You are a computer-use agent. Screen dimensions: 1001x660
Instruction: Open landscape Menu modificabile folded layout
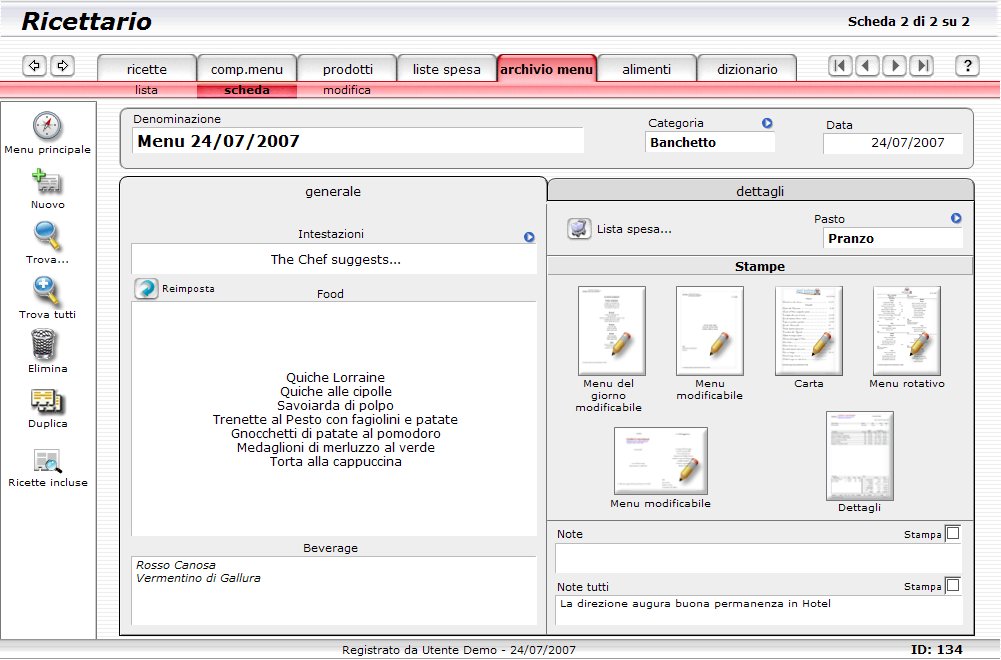[661, 461]
